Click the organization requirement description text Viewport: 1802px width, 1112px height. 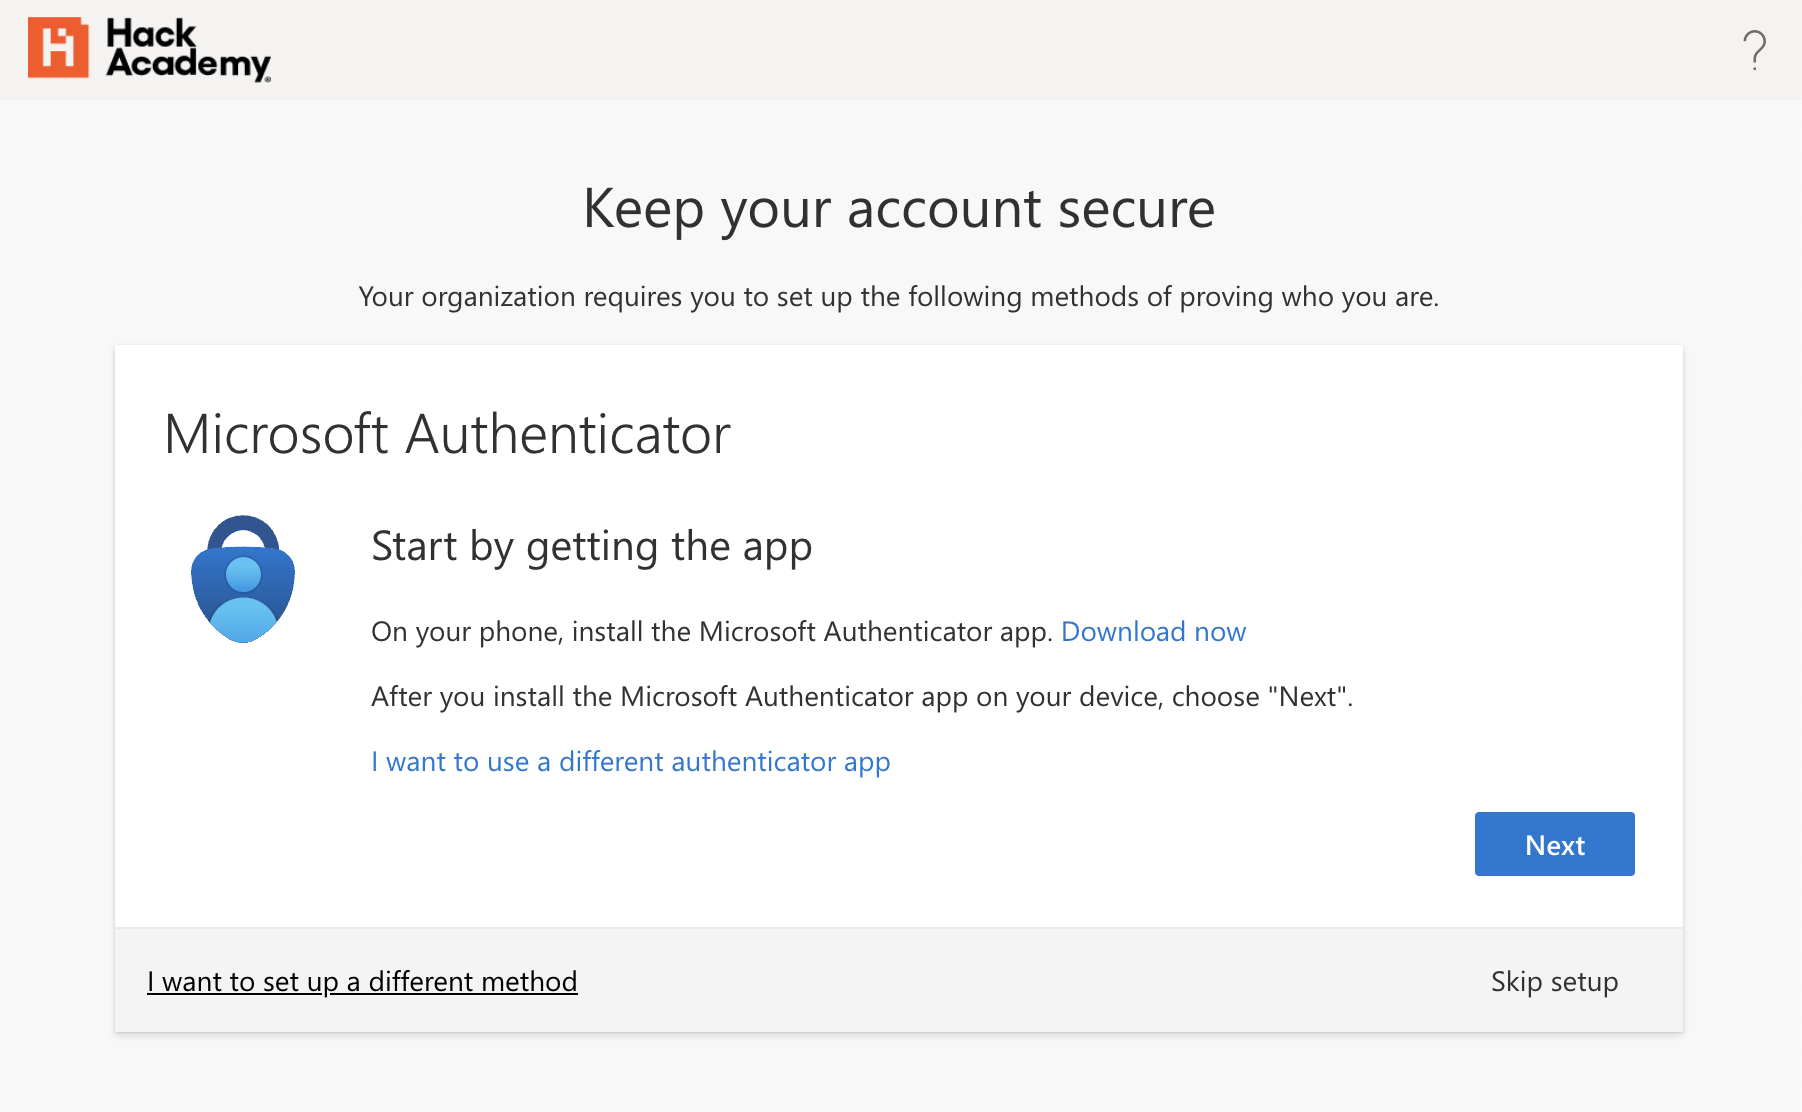899,297
